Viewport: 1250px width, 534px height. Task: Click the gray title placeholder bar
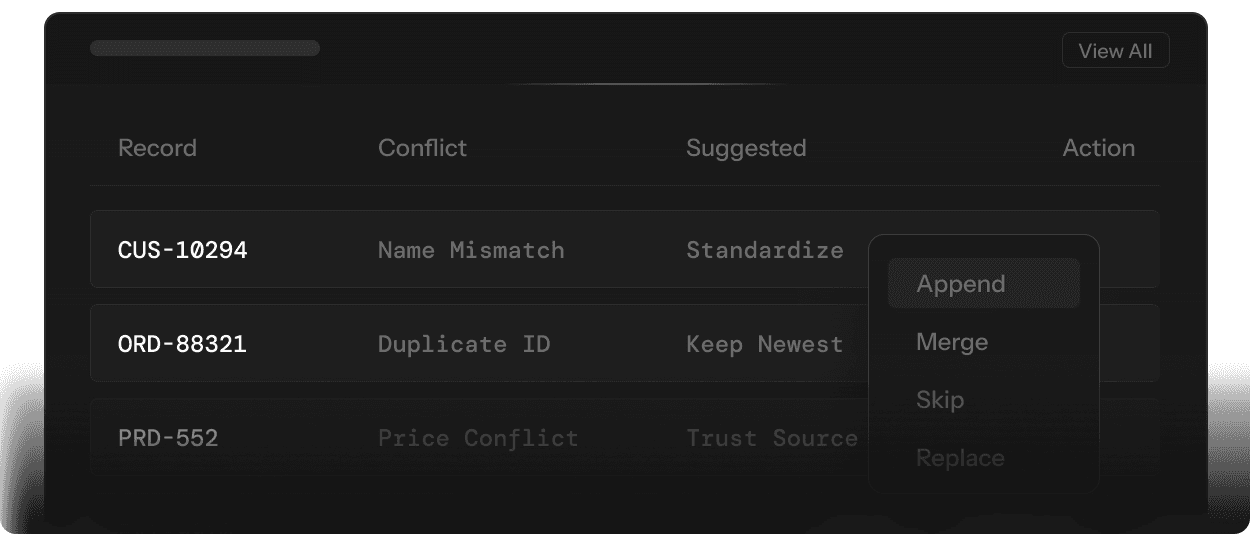click(x=205, y=48)
